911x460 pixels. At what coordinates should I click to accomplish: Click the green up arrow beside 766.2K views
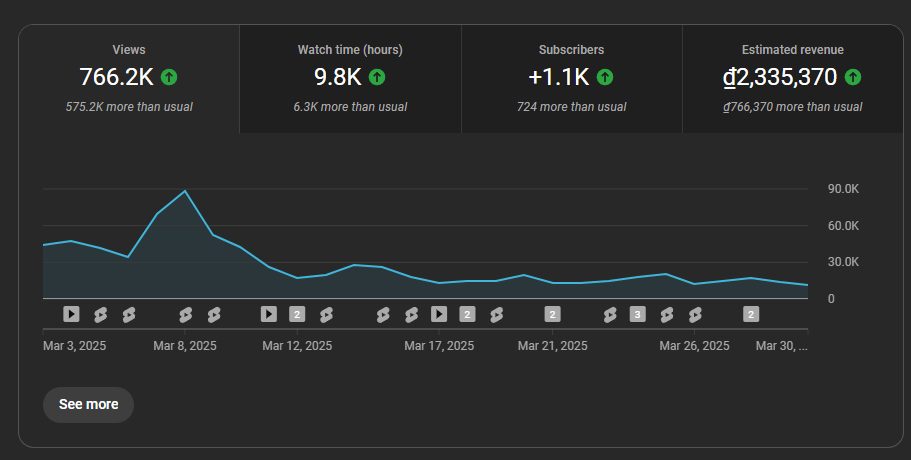coord(169,76)
